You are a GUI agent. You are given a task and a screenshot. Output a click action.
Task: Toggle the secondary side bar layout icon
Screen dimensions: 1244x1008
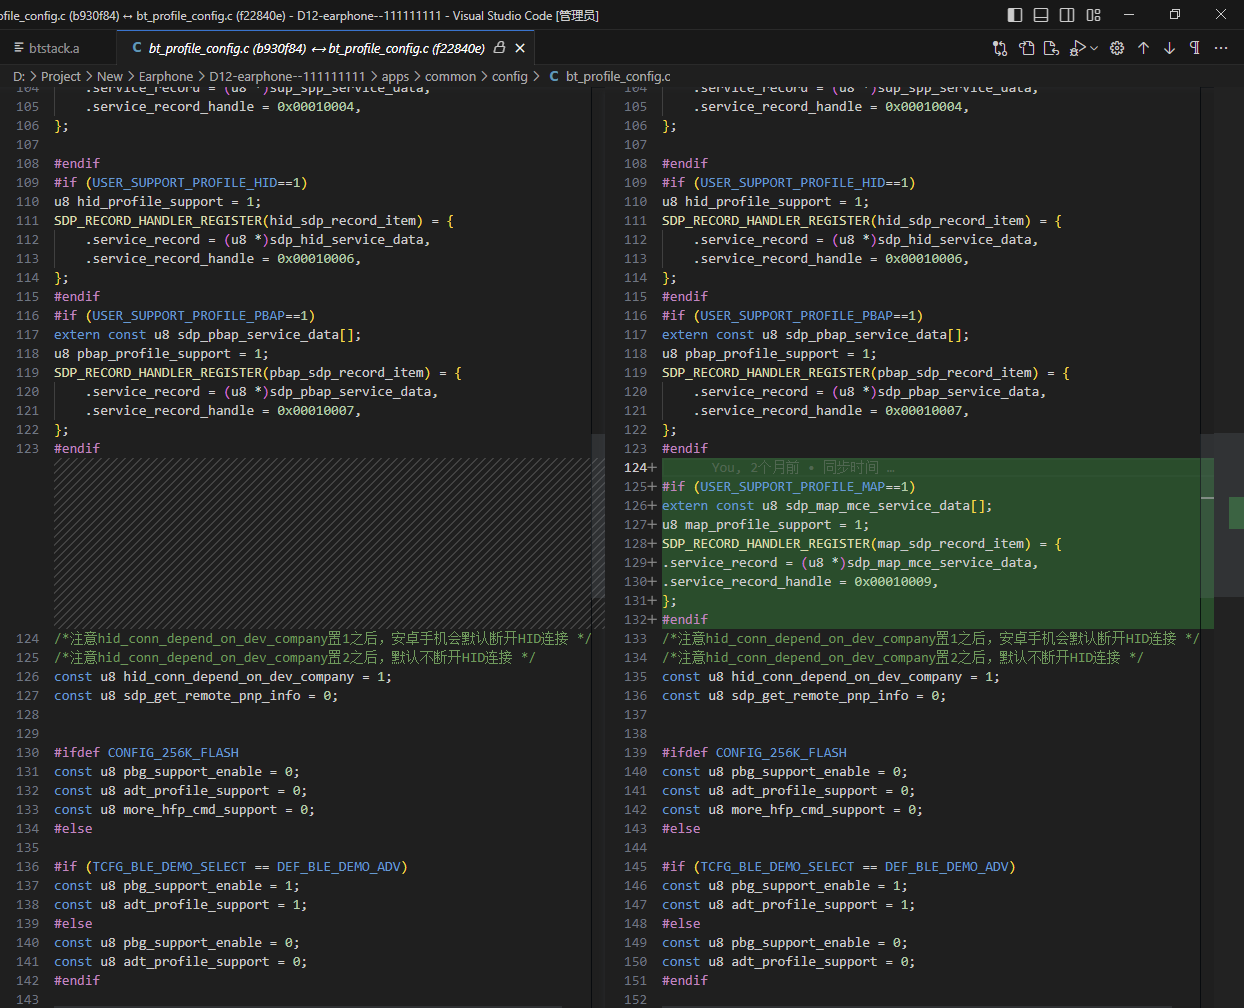coord(1067,15)
